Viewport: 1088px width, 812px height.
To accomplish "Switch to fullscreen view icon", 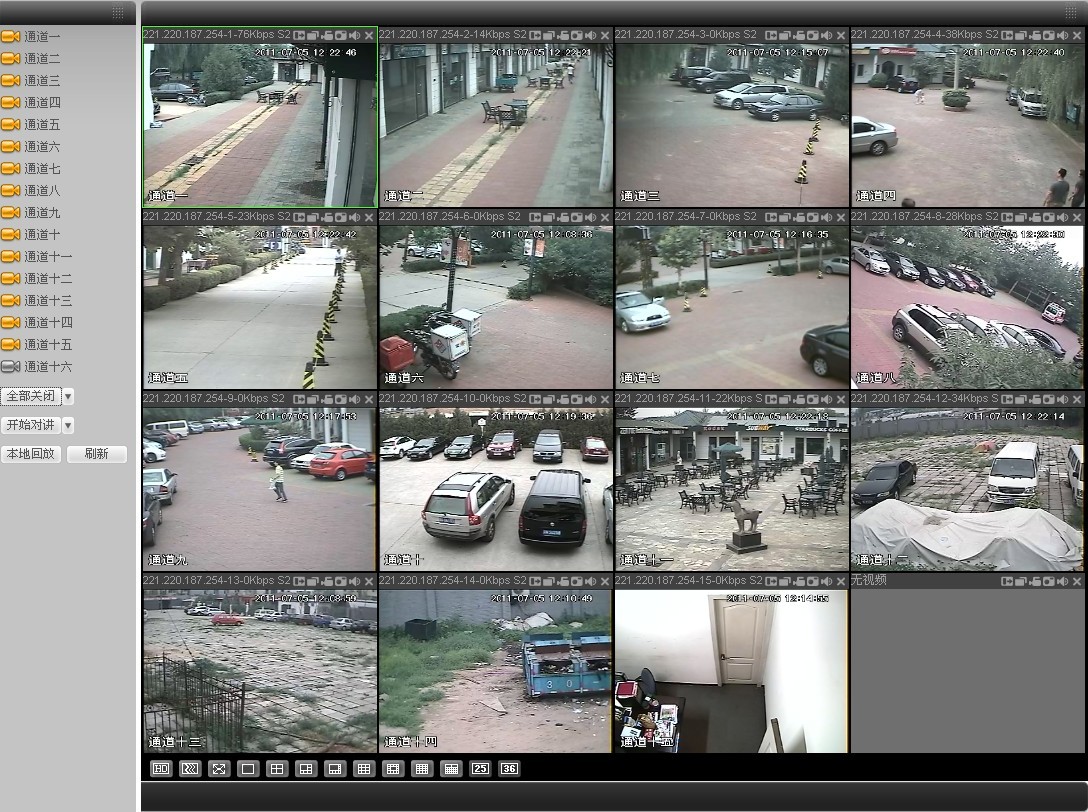I will click(219, 769).
